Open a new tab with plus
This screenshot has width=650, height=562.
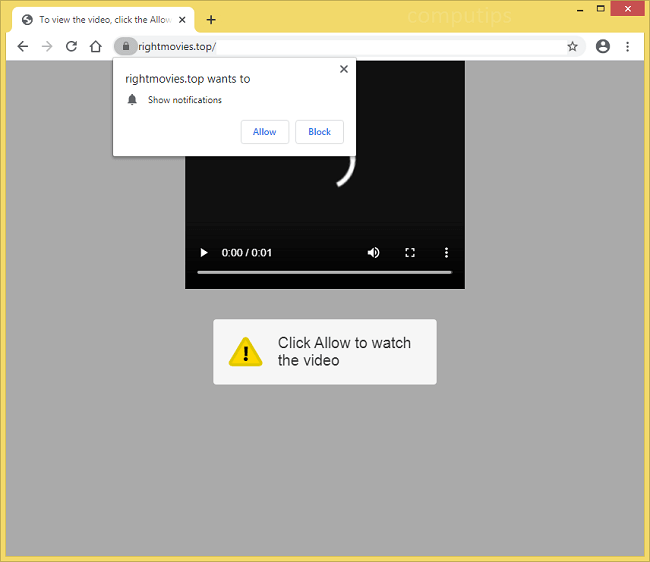211,19
